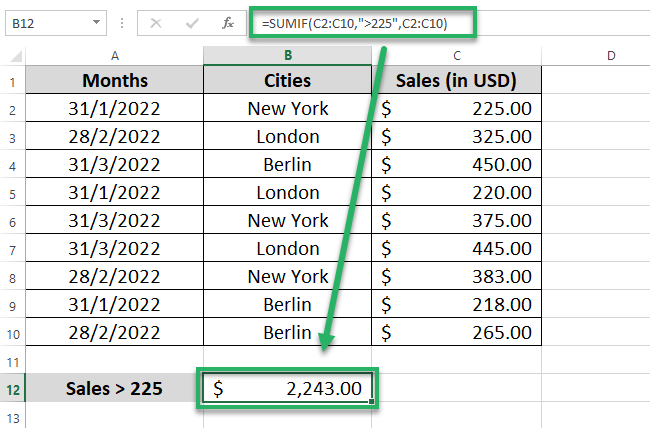Viewport: 650px width, 428px height.
Task: Select New York cell in row 6
Action: pyautogui.click(x=288, y=220)
